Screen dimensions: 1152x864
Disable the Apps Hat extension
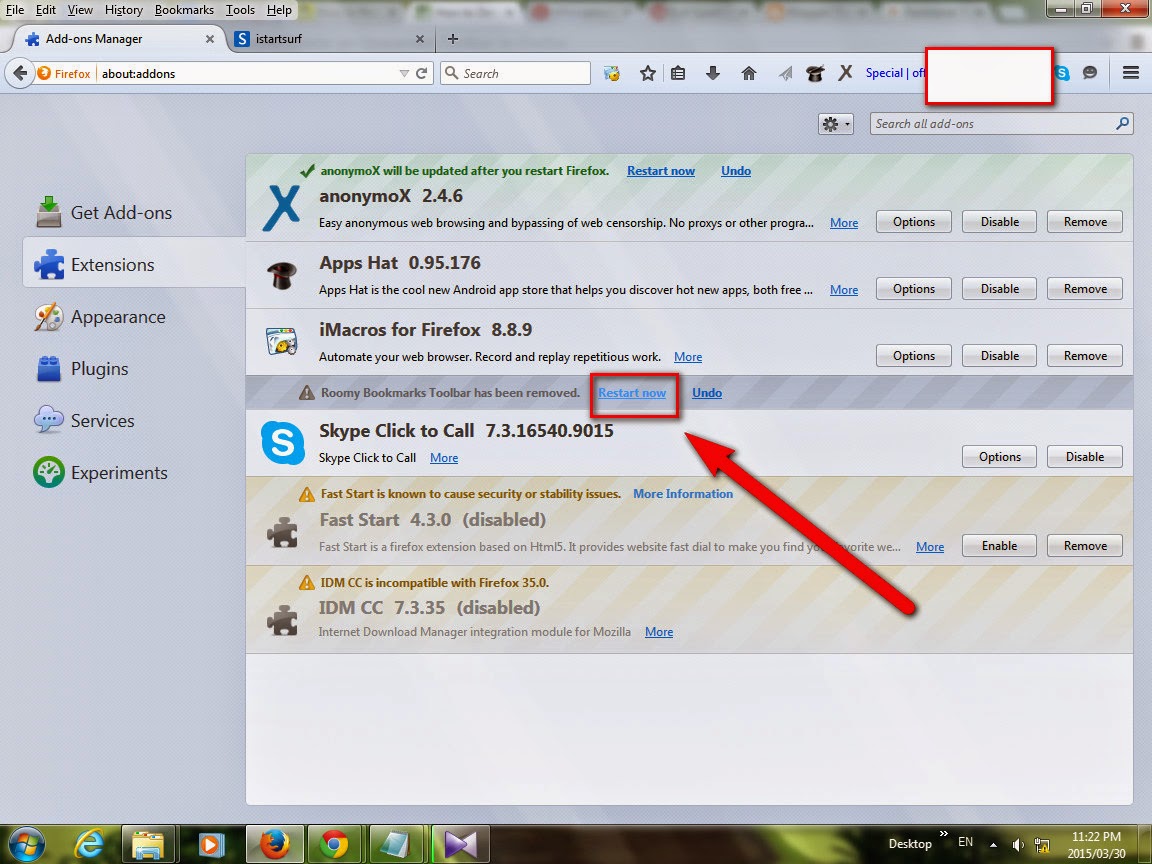(x=999, y=289)
